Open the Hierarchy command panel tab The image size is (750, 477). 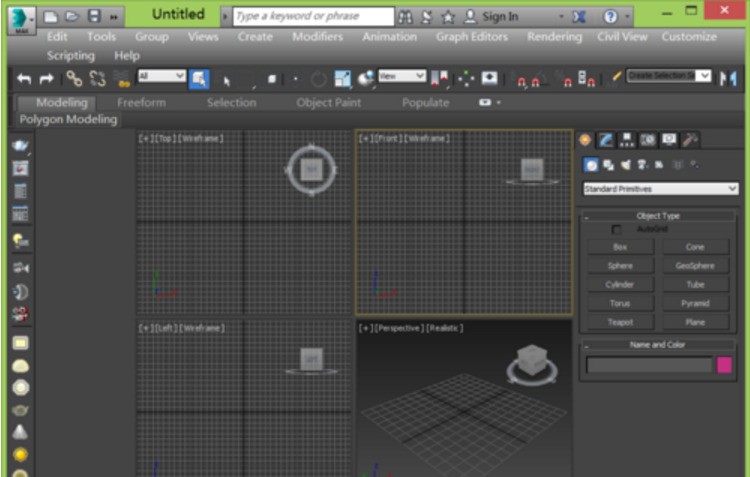pos(627,140)
